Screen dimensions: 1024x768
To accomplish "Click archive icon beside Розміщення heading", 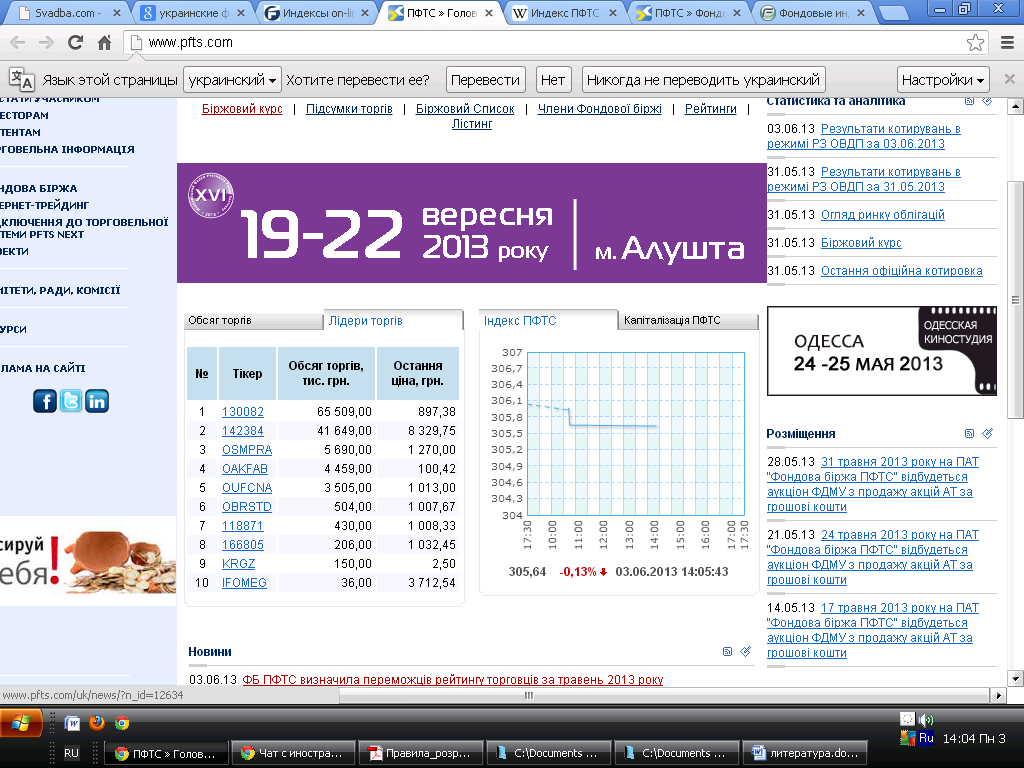I will pos(987,433).
